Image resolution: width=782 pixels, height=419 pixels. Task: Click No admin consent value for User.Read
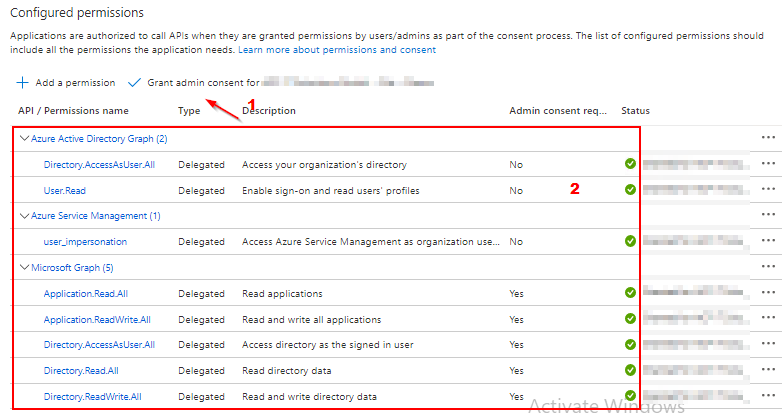click(x=516, y=191)
